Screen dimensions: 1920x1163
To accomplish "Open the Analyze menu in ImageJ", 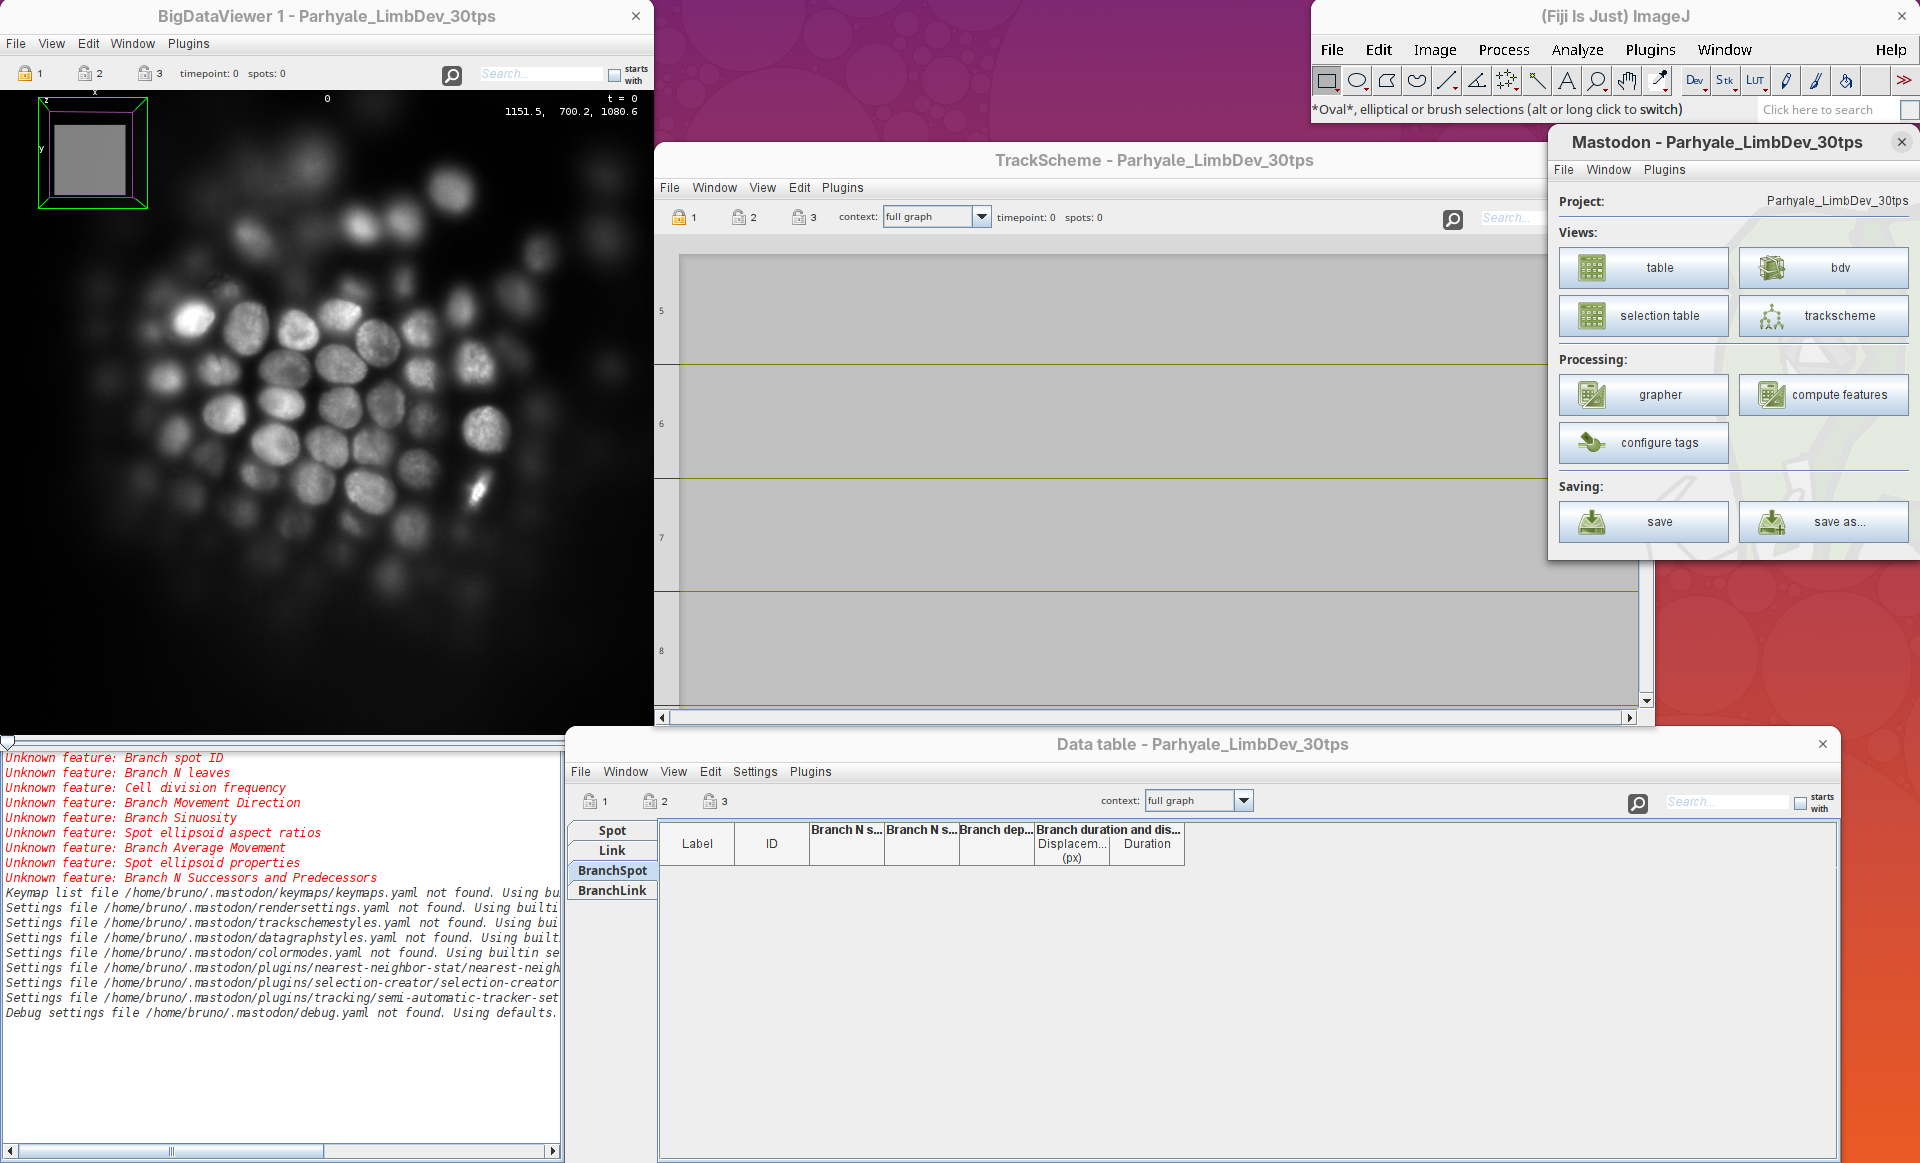I will 1577,50.
